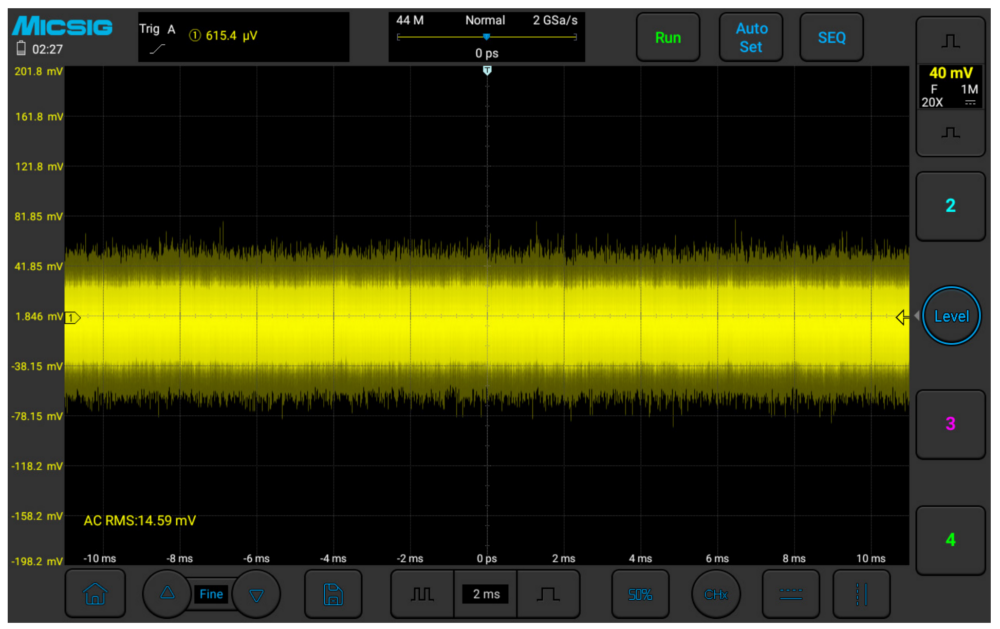Toggle channel 4 on

pos(950,540)
